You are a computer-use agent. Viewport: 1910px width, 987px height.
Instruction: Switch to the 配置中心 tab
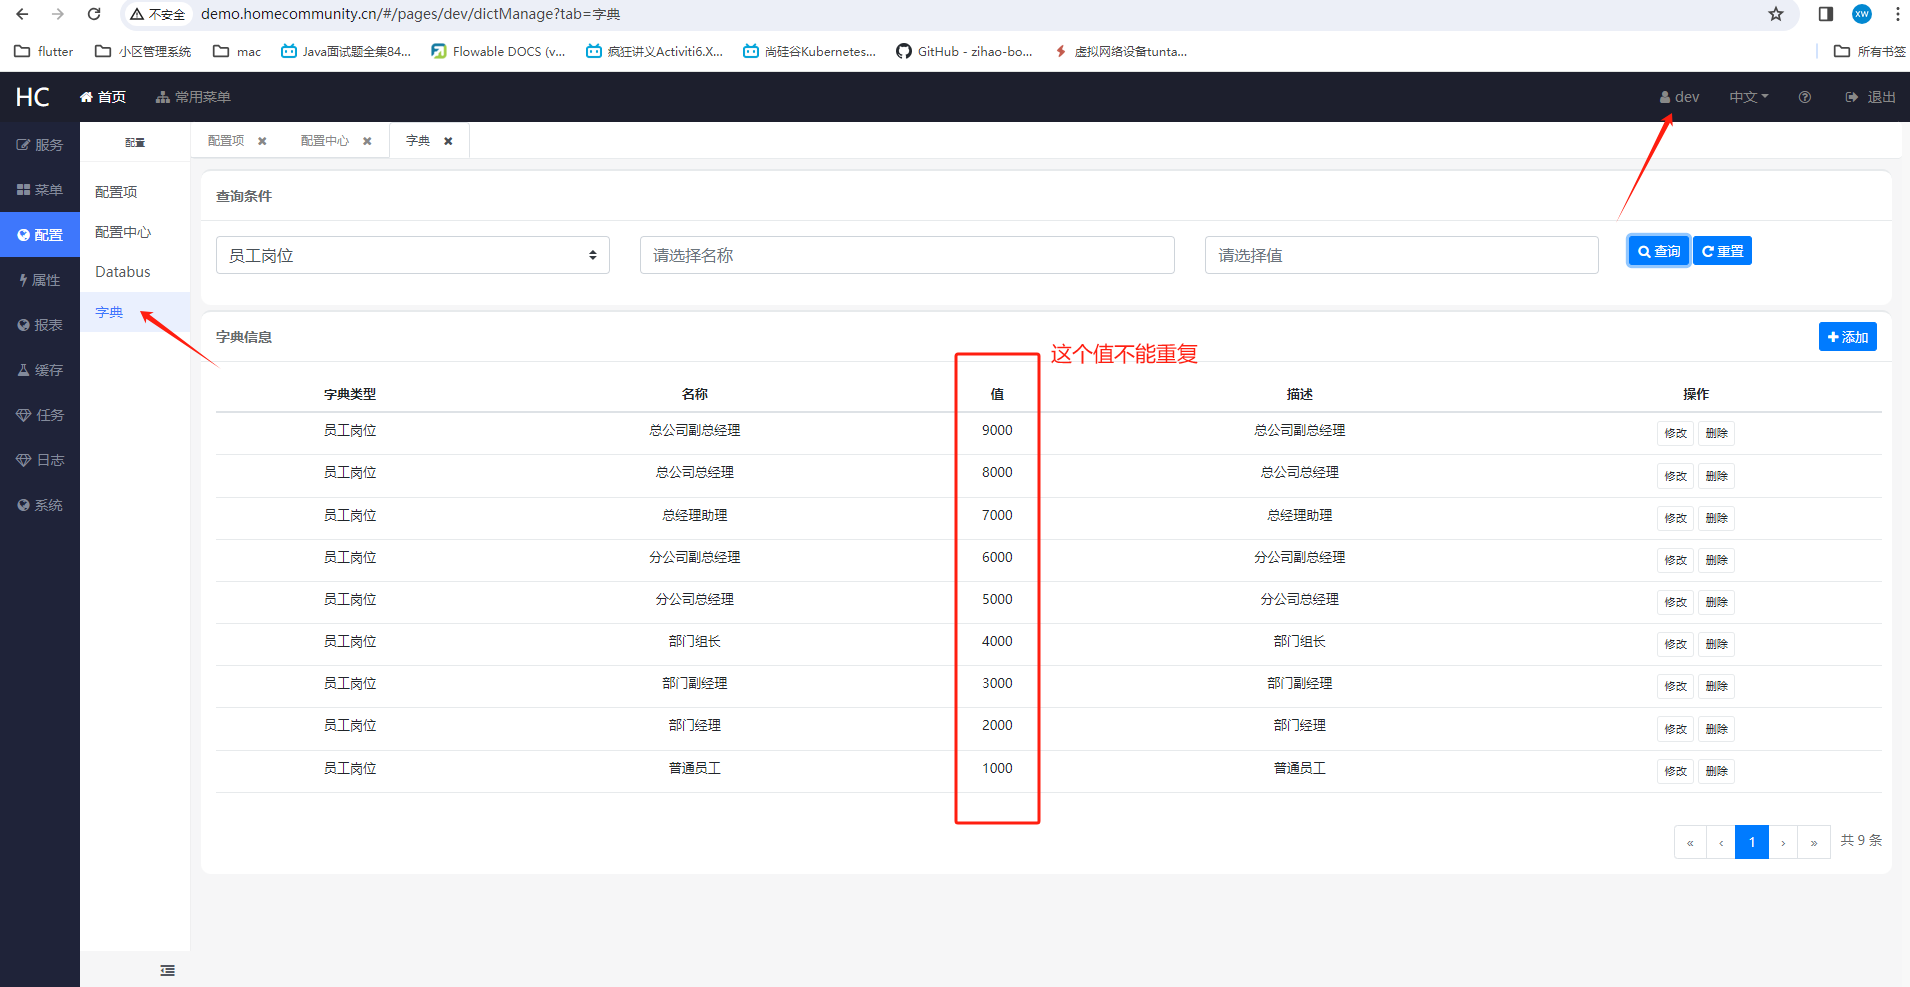[x=325, y=141]
